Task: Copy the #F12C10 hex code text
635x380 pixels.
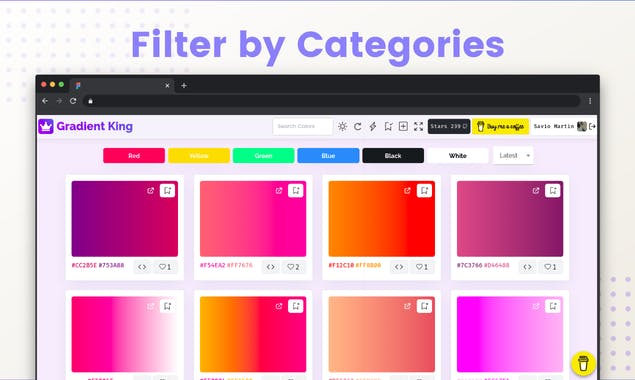Action: [x=341, y=265]
